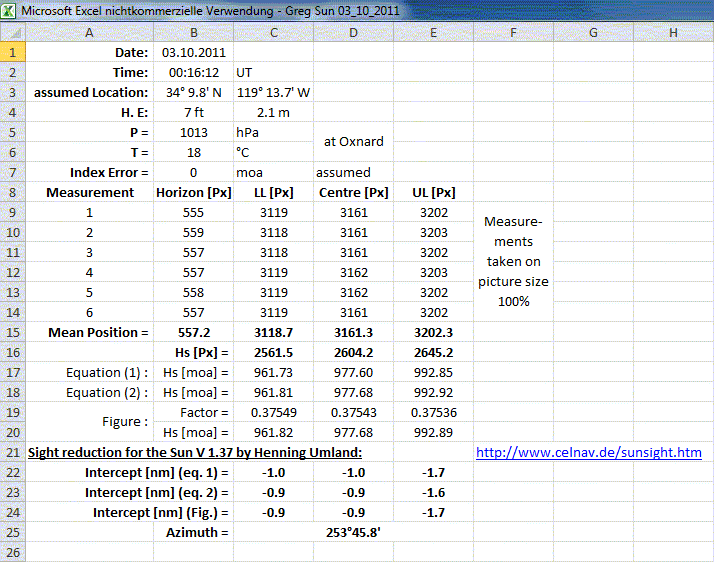714x562 pixels.
Task: Select the column H header
Action: coord(672,33)
